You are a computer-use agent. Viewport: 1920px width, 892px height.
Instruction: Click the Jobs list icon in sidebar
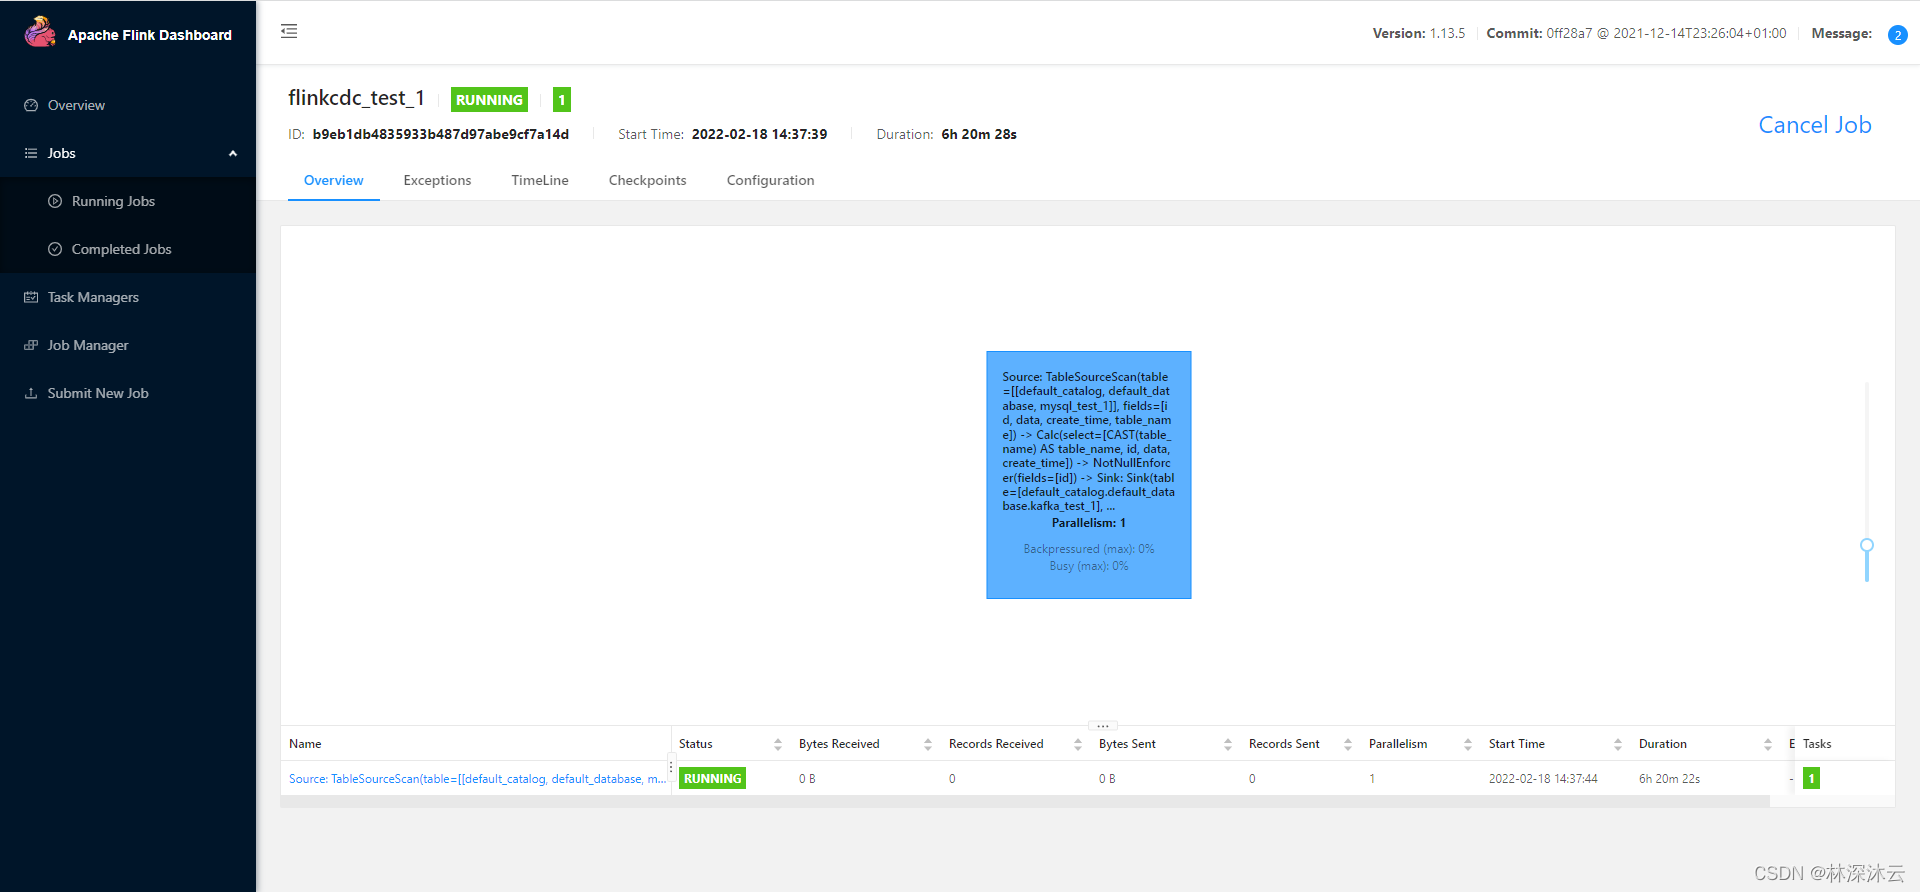point(31,153)
